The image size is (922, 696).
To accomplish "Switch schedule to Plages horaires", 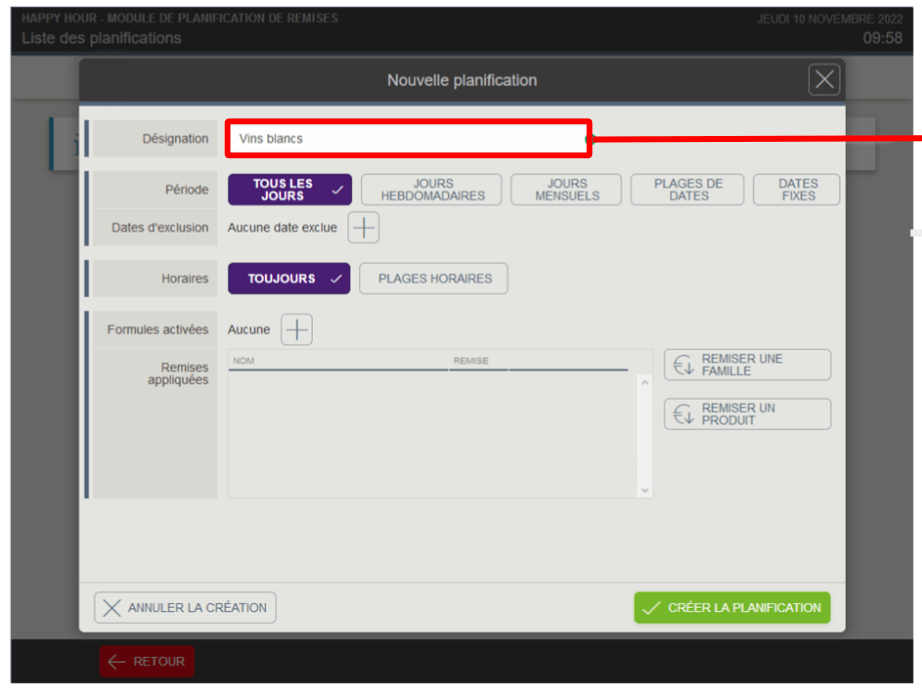I will 434,279.
